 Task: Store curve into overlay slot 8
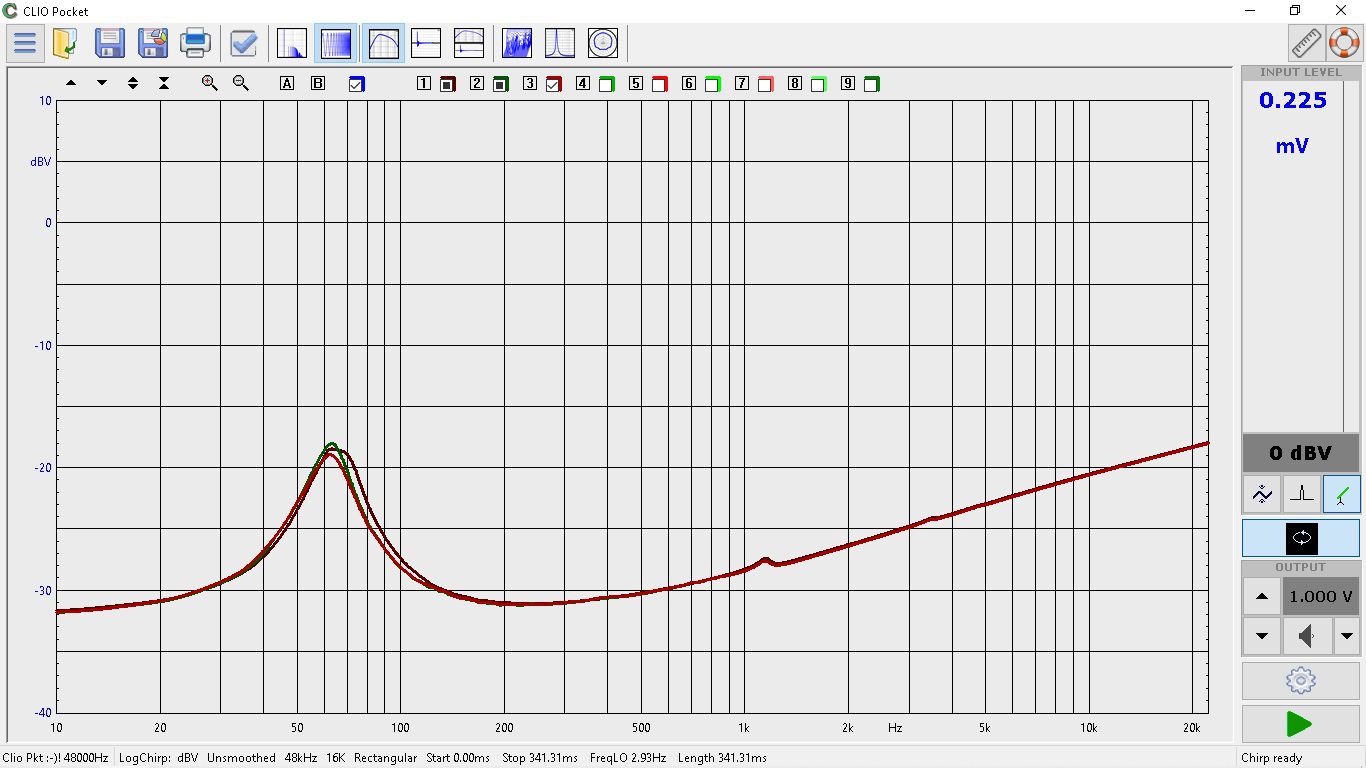[795, 83]
